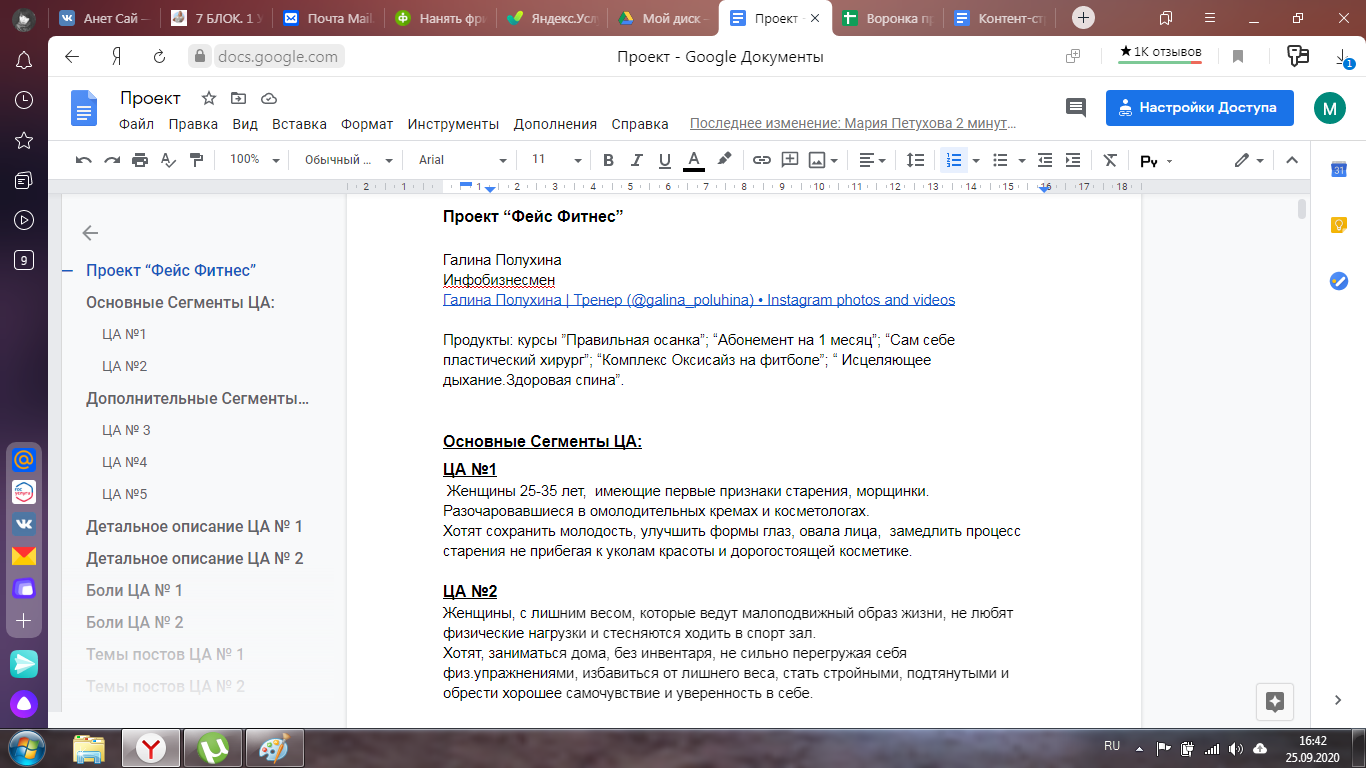
Task: Open the text color picker
Action: pos(694,160)
